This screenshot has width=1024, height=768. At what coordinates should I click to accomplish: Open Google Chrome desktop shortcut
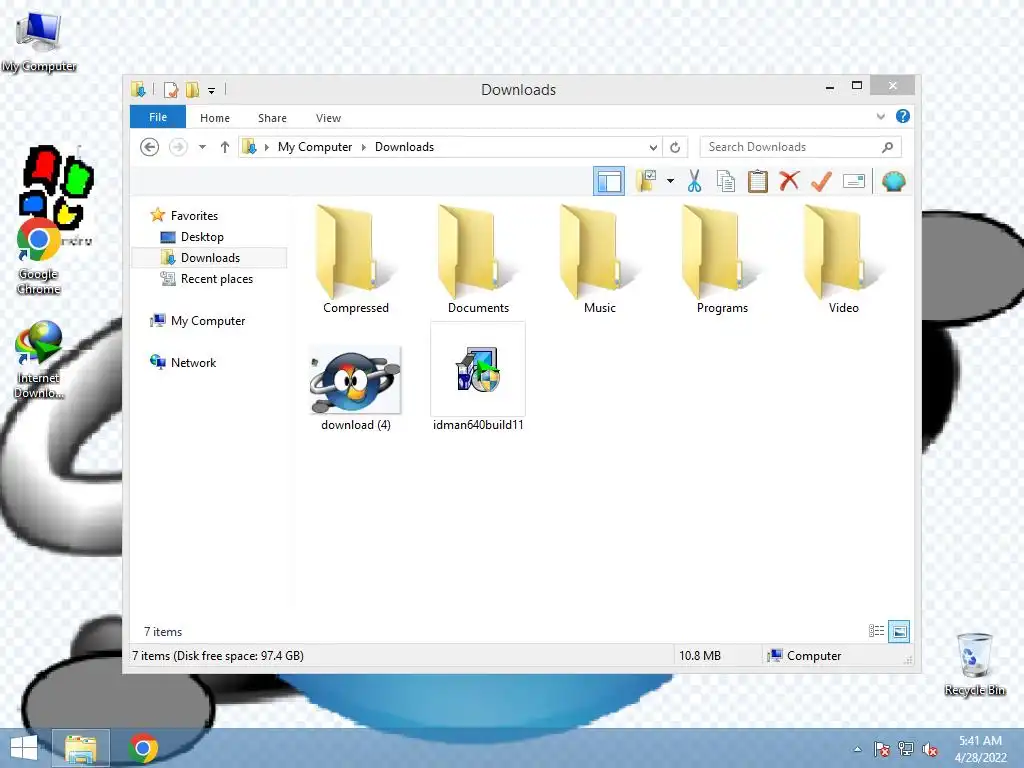pos(39,257)
